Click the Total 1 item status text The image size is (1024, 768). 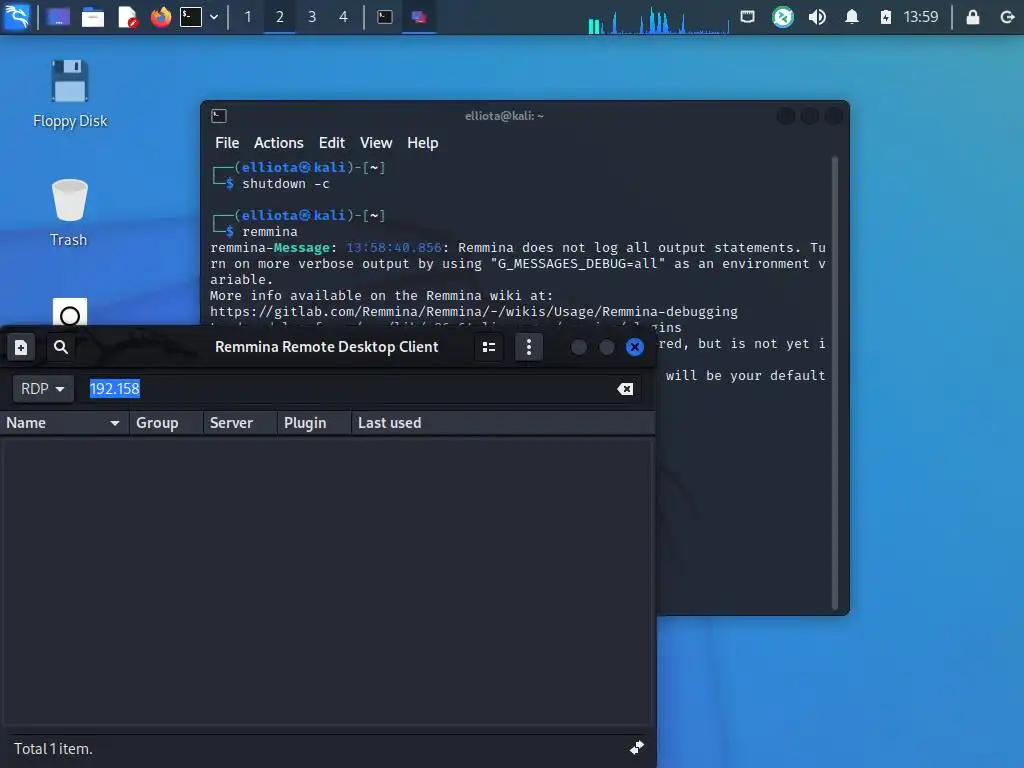coord(53,749)
